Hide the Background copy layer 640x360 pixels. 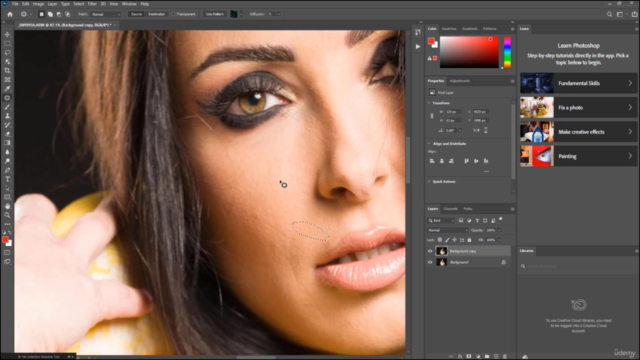click(430, 251)
